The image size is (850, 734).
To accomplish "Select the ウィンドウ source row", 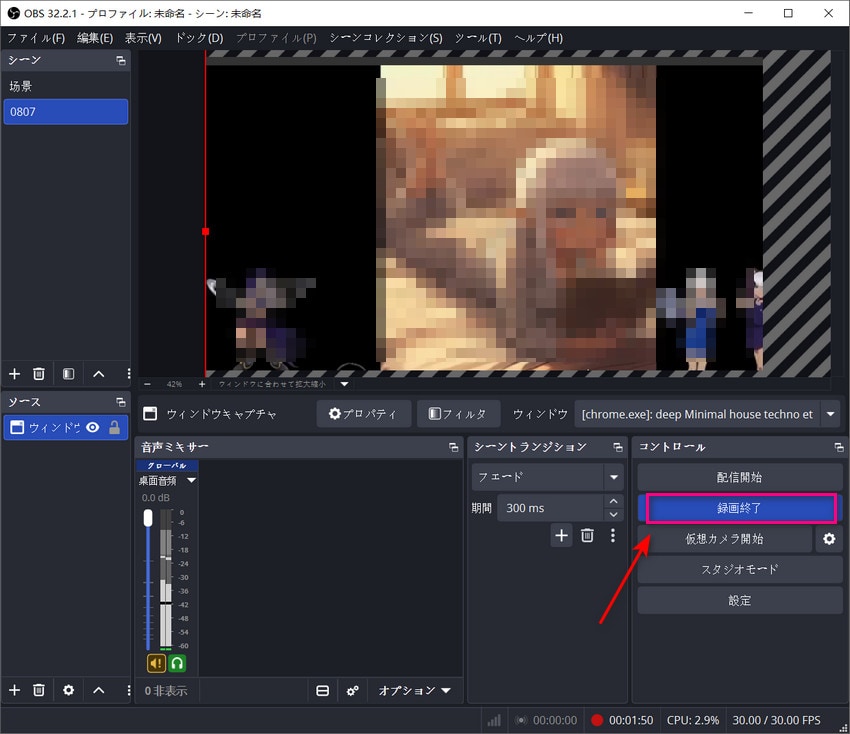I will point(66,427).
